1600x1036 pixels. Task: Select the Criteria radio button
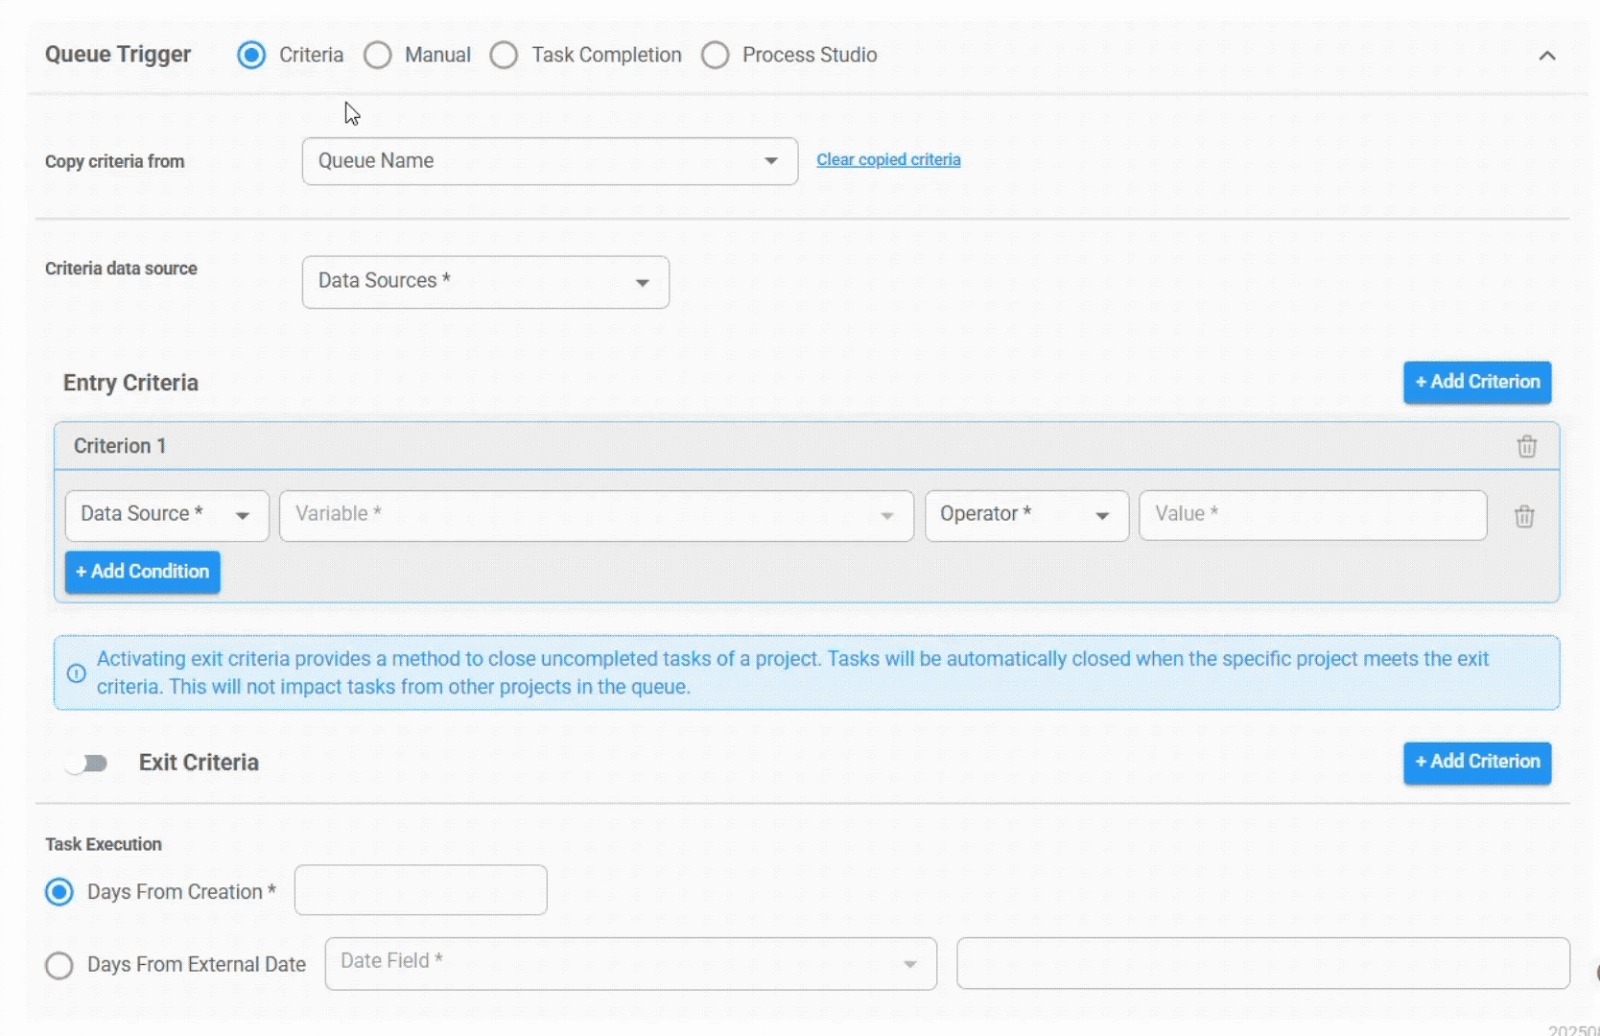point(252,55)
